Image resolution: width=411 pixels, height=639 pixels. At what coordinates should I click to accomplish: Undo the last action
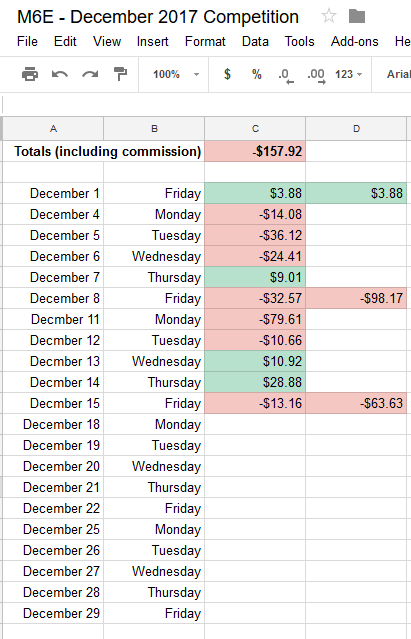point(60,74)
